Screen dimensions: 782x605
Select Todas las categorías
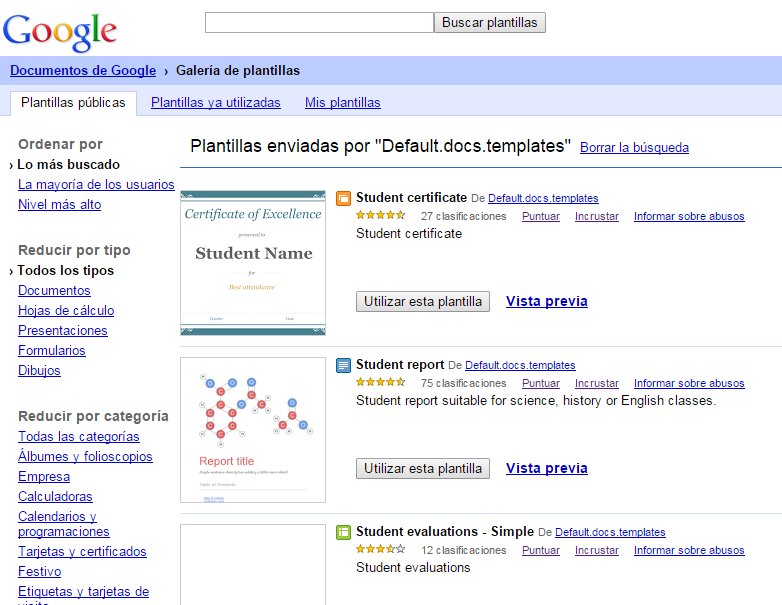click(79, 436)
